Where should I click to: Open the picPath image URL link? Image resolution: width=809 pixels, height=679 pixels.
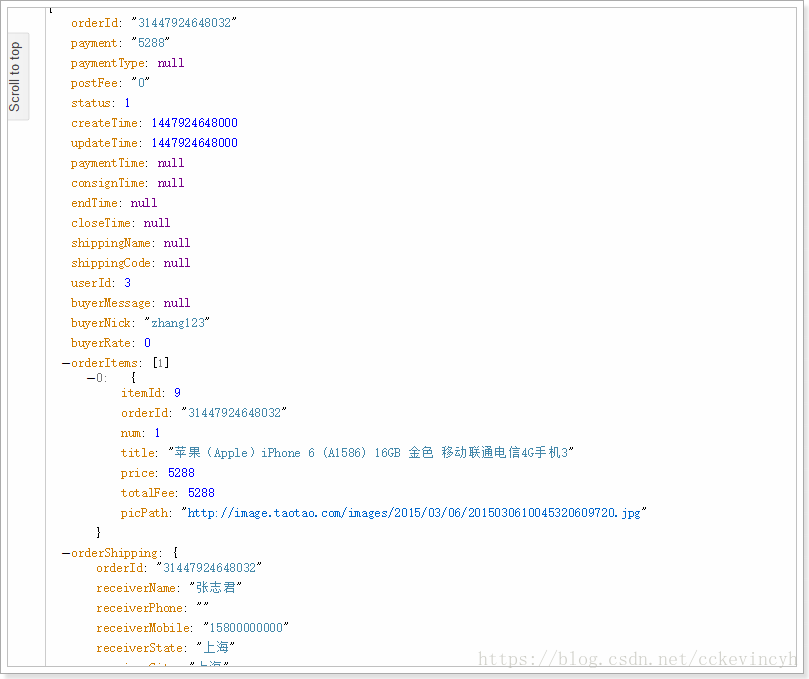(414, 513)
